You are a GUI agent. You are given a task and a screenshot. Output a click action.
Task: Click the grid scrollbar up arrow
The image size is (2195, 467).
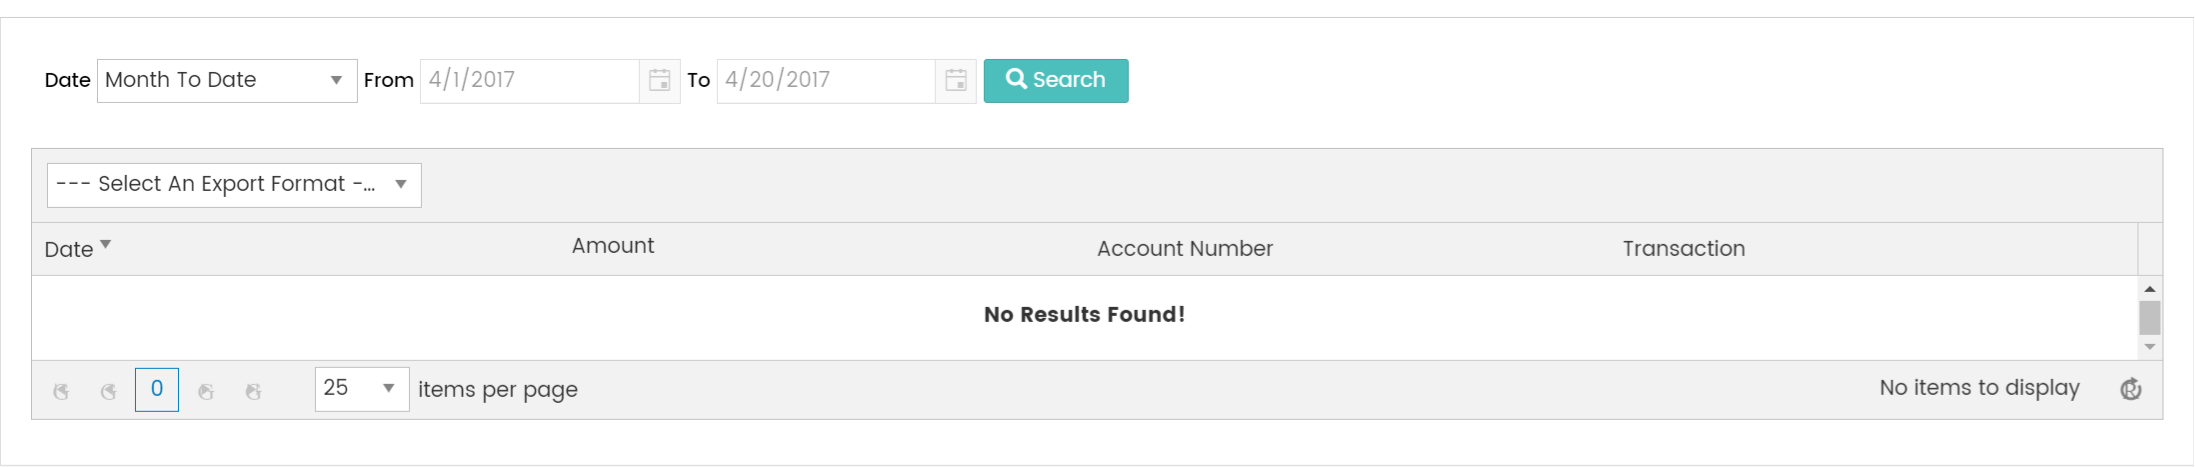tap(2150, 289)
